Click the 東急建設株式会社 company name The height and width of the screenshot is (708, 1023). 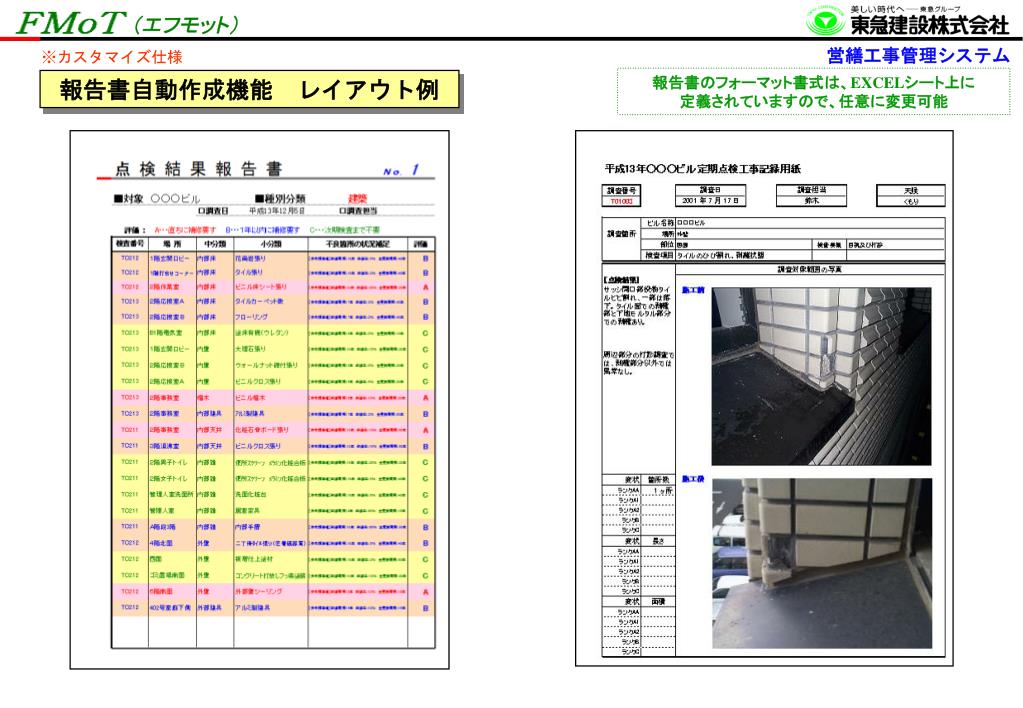[x=930, y=25]
